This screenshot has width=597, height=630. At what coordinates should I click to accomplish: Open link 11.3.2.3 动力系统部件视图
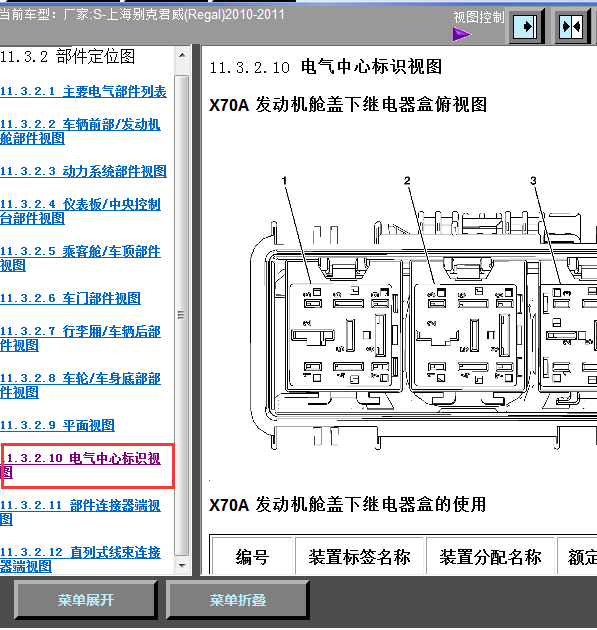click(83, 171)
